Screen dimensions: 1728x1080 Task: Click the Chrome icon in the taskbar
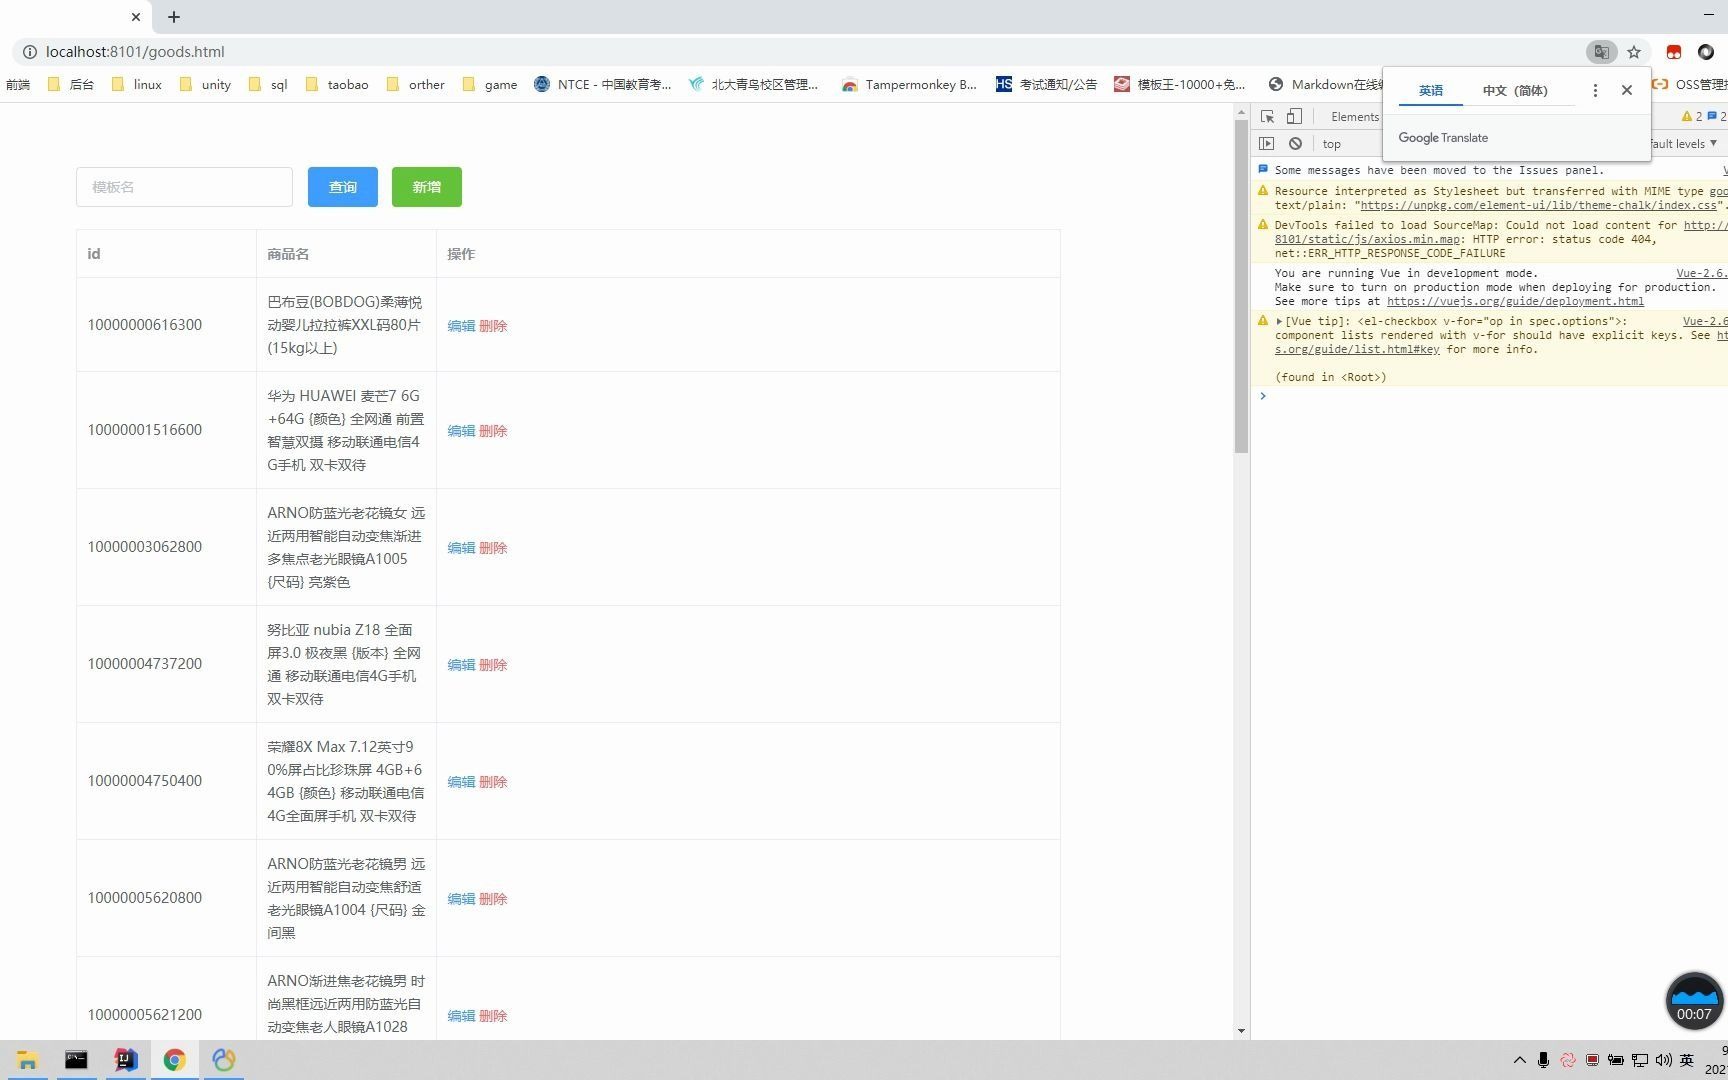click(x=174, y=1060)
